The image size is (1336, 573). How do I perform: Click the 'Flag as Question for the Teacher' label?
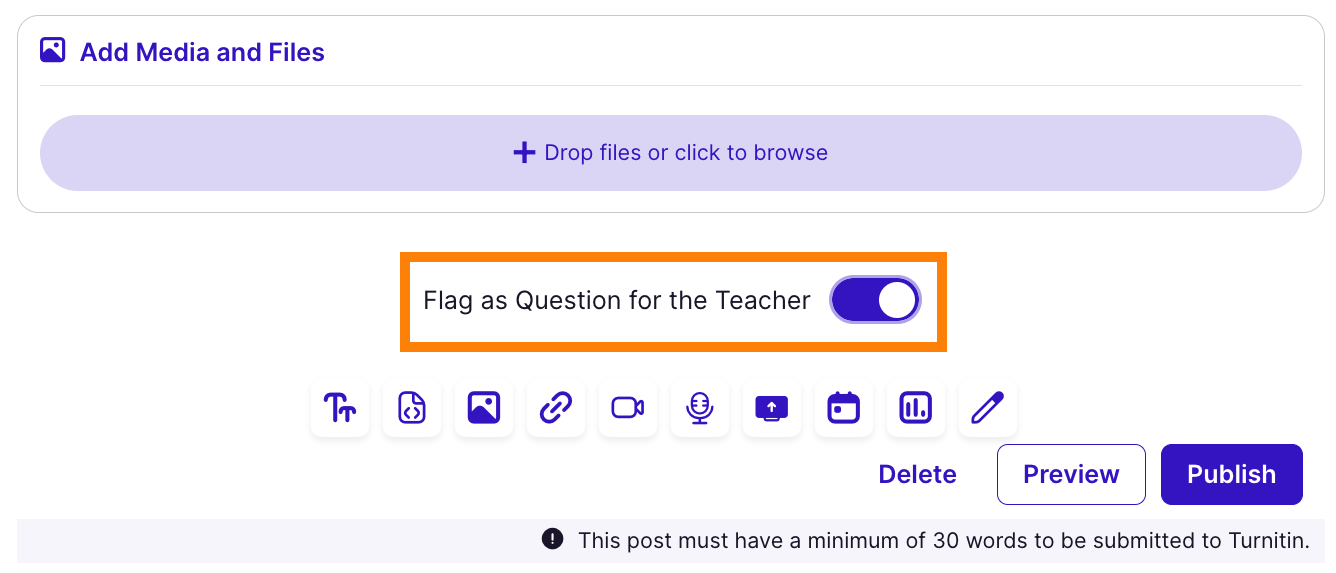(x=616, y=300)
